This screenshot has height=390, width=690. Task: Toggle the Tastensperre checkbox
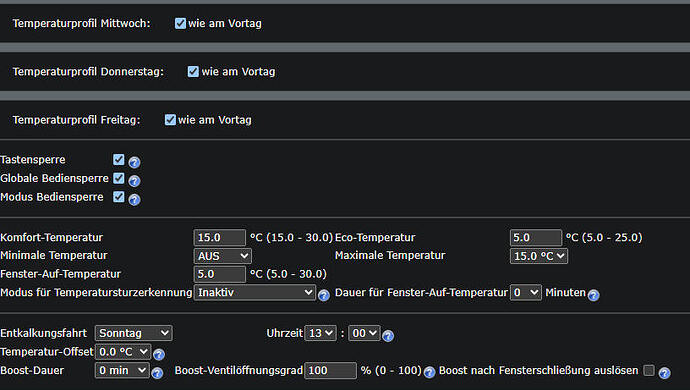[118, 159]
